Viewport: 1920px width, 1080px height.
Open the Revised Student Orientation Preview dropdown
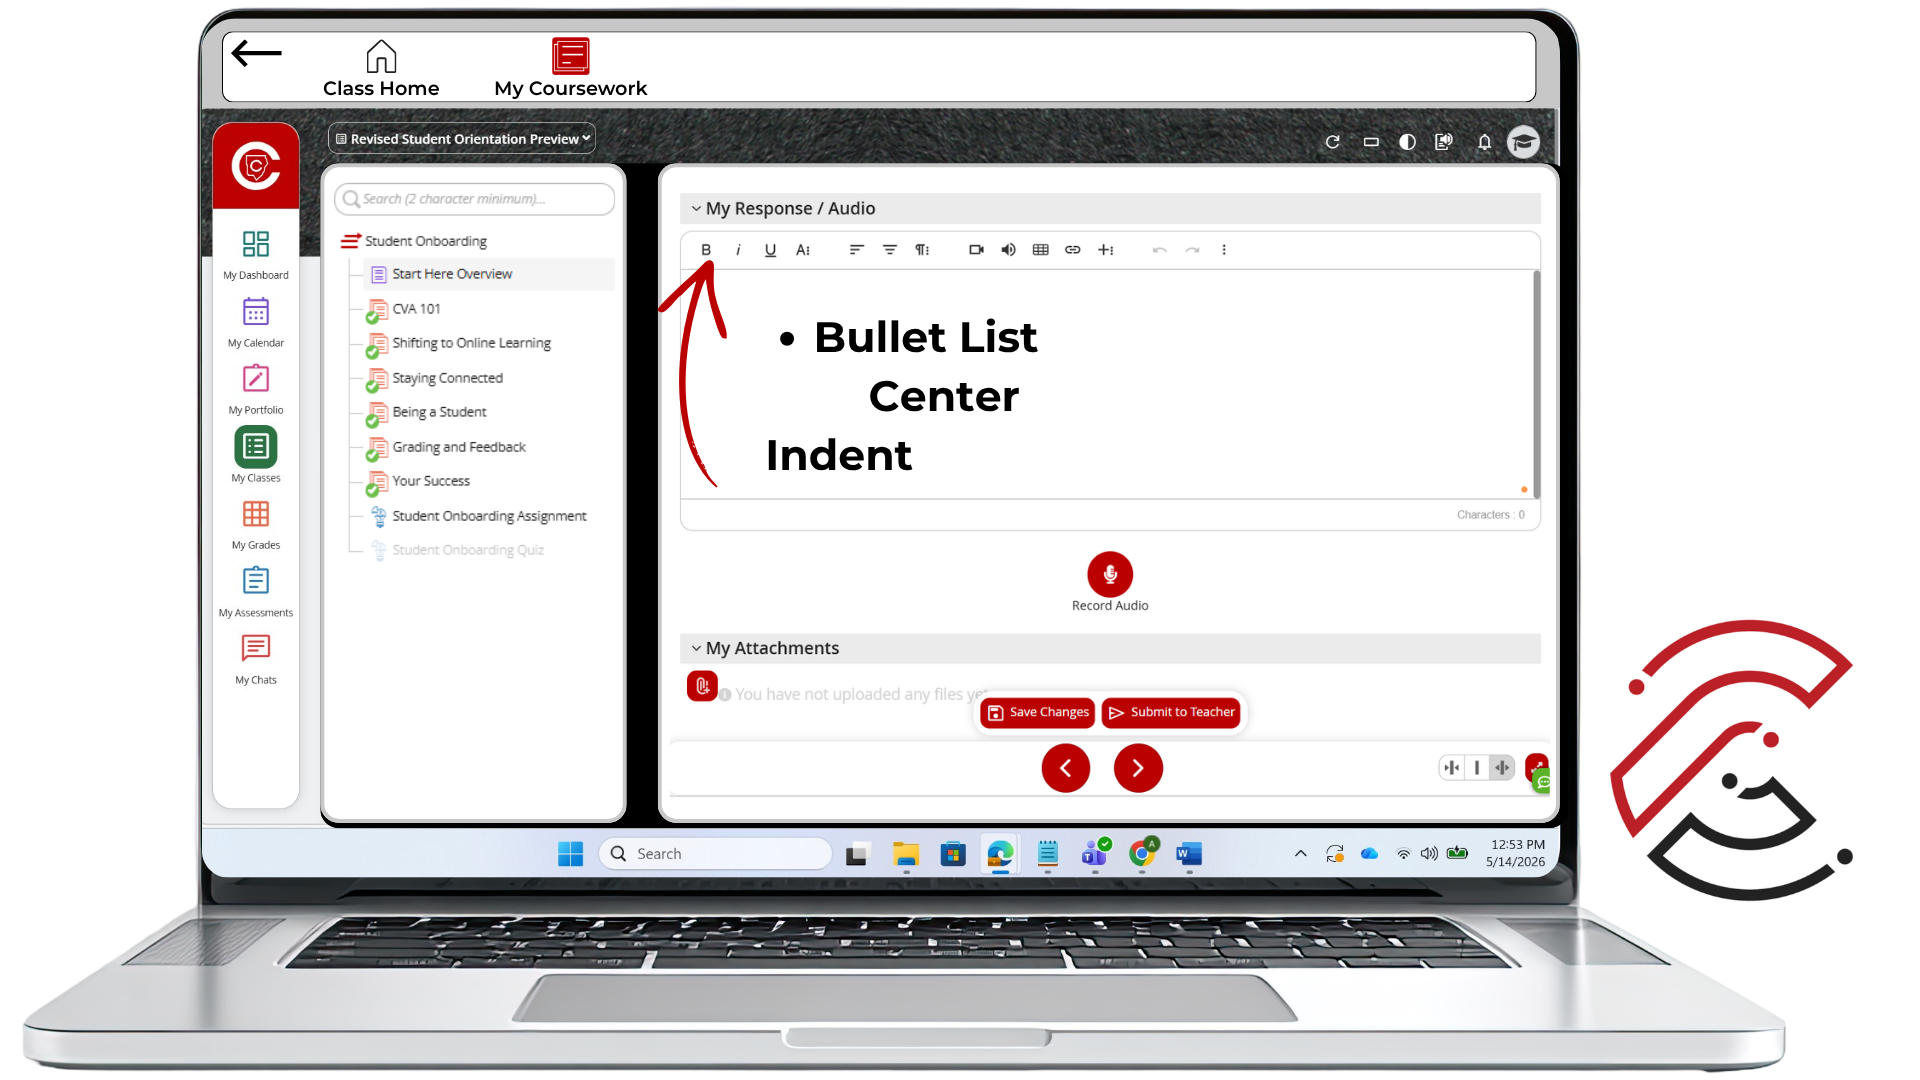pyautogui.click(x=462, y=139)
